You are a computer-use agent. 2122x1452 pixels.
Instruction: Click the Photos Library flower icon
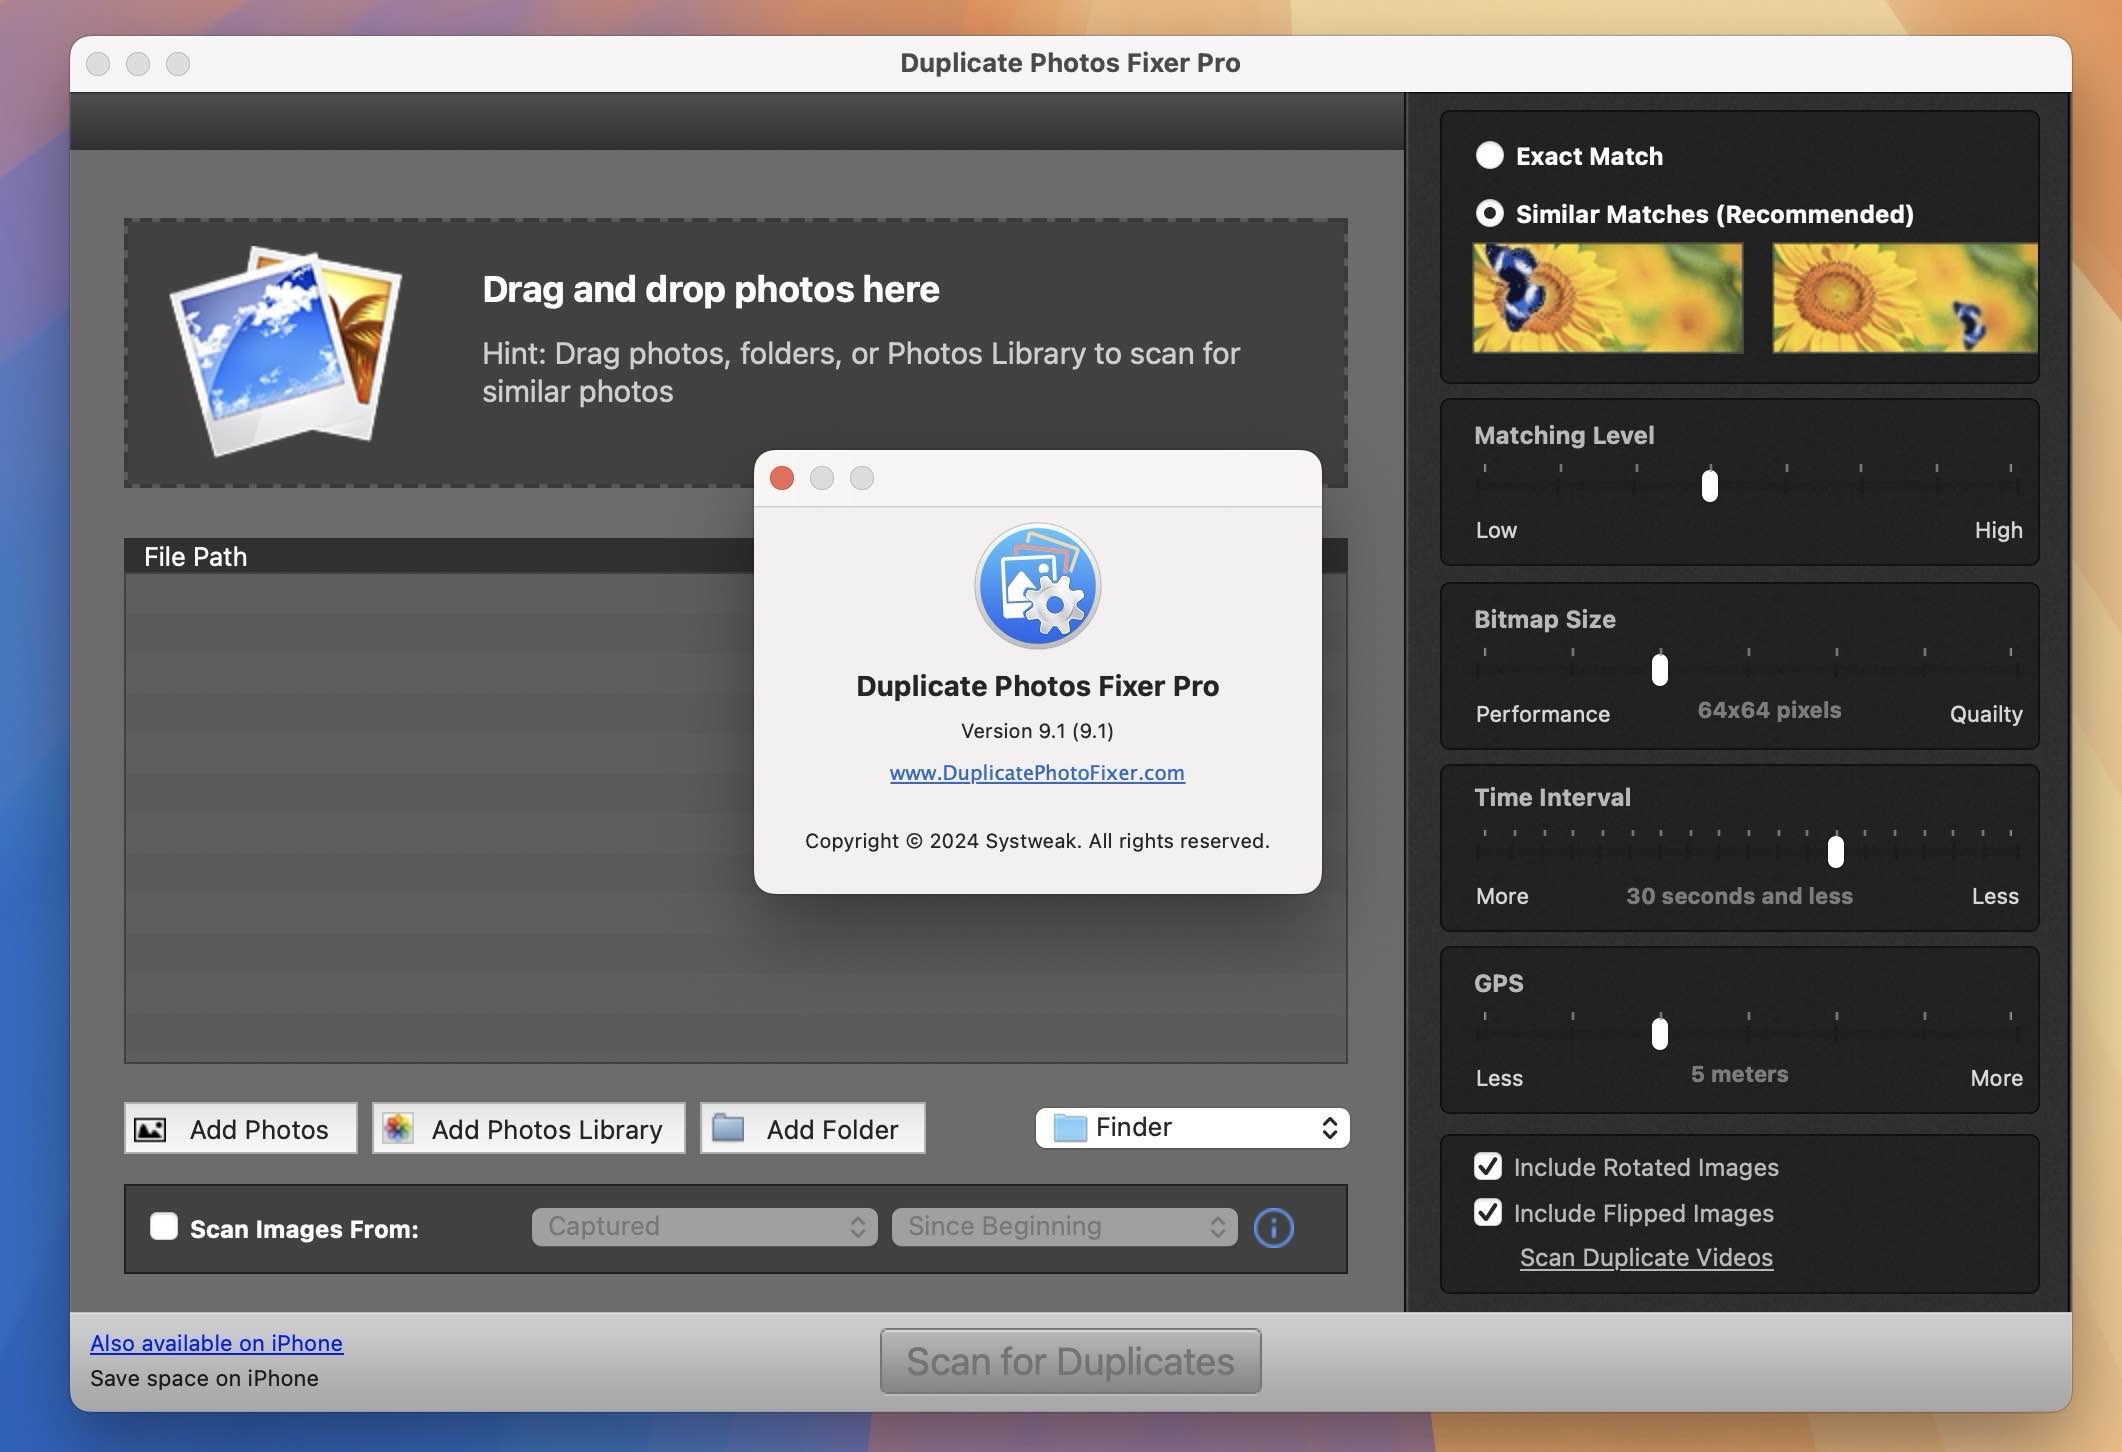(398, 1128)
